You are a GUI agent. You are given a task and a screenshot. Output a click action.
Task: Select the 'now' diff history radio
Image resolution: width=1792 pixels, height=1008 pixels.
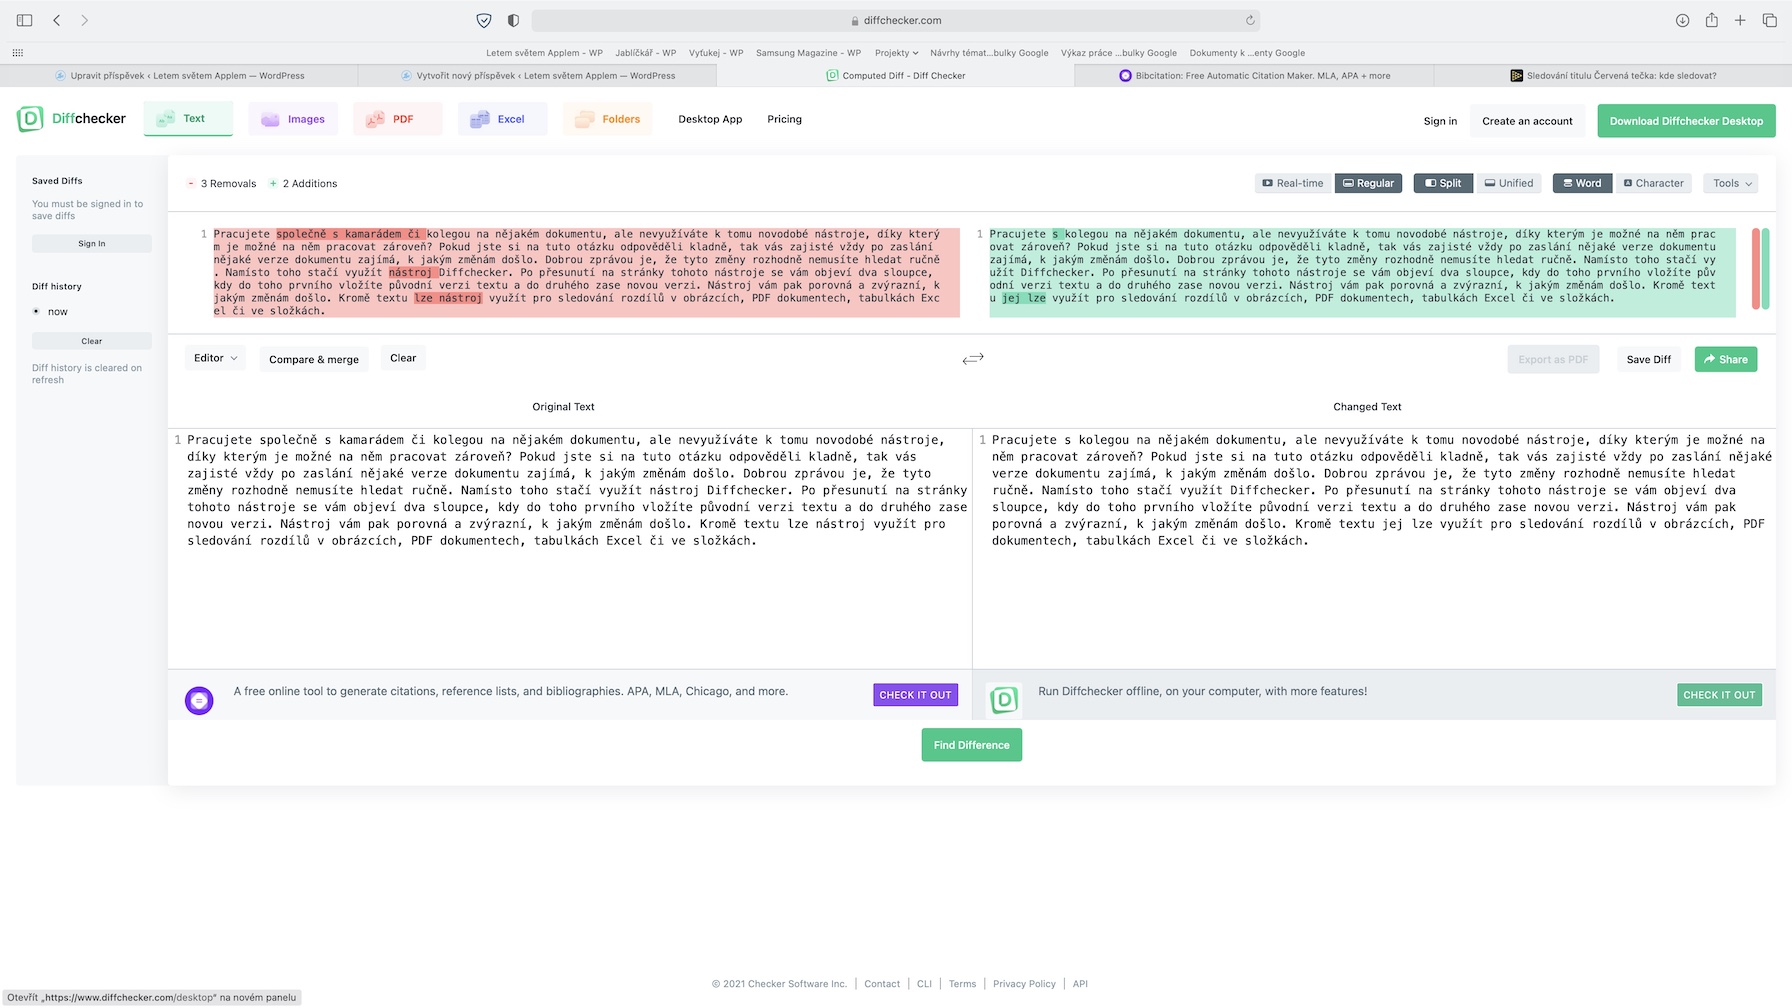click(37, 312)
